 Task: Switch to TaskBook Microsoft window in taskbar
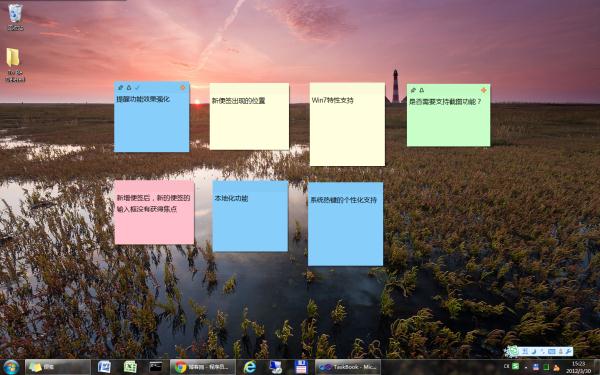(348, 367)
